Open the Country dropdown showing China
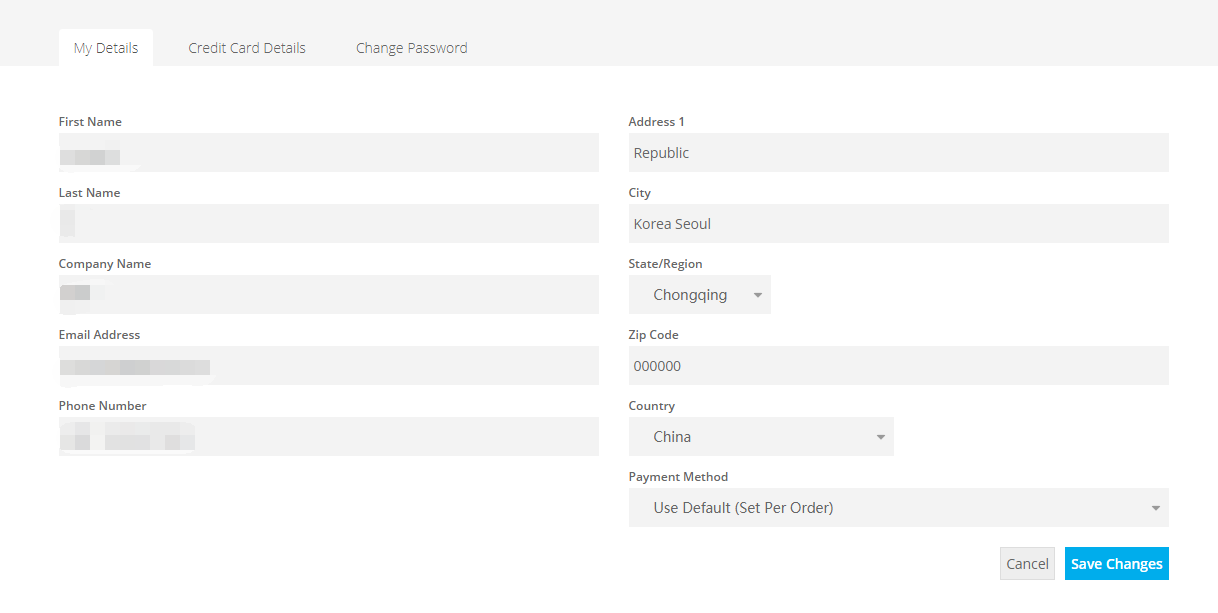Screen dimensions: 1218x613 (x=761, y=437)
